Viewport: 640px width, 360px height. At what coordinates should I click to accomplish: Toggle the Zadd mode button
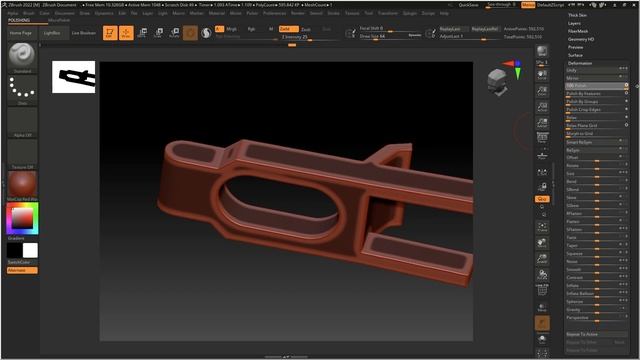289,29
